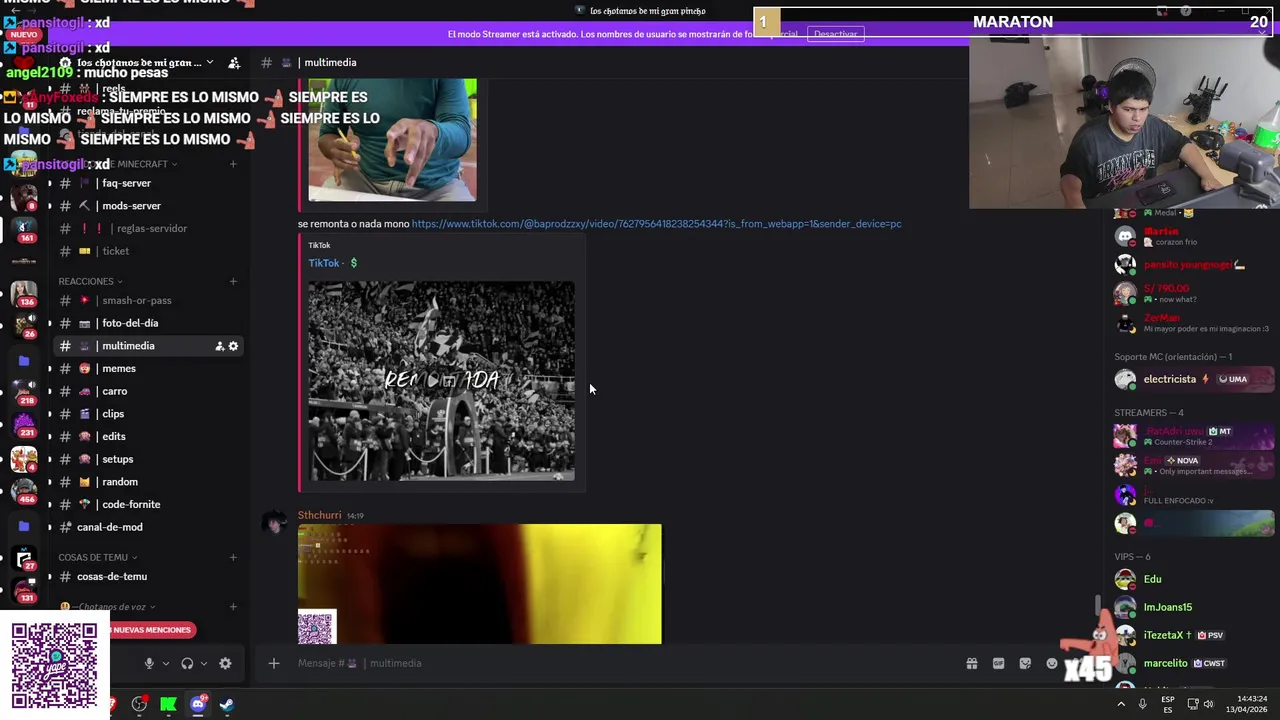
Task: Select the carro channel
Action: pyautogui.click(x=148, y=391)
